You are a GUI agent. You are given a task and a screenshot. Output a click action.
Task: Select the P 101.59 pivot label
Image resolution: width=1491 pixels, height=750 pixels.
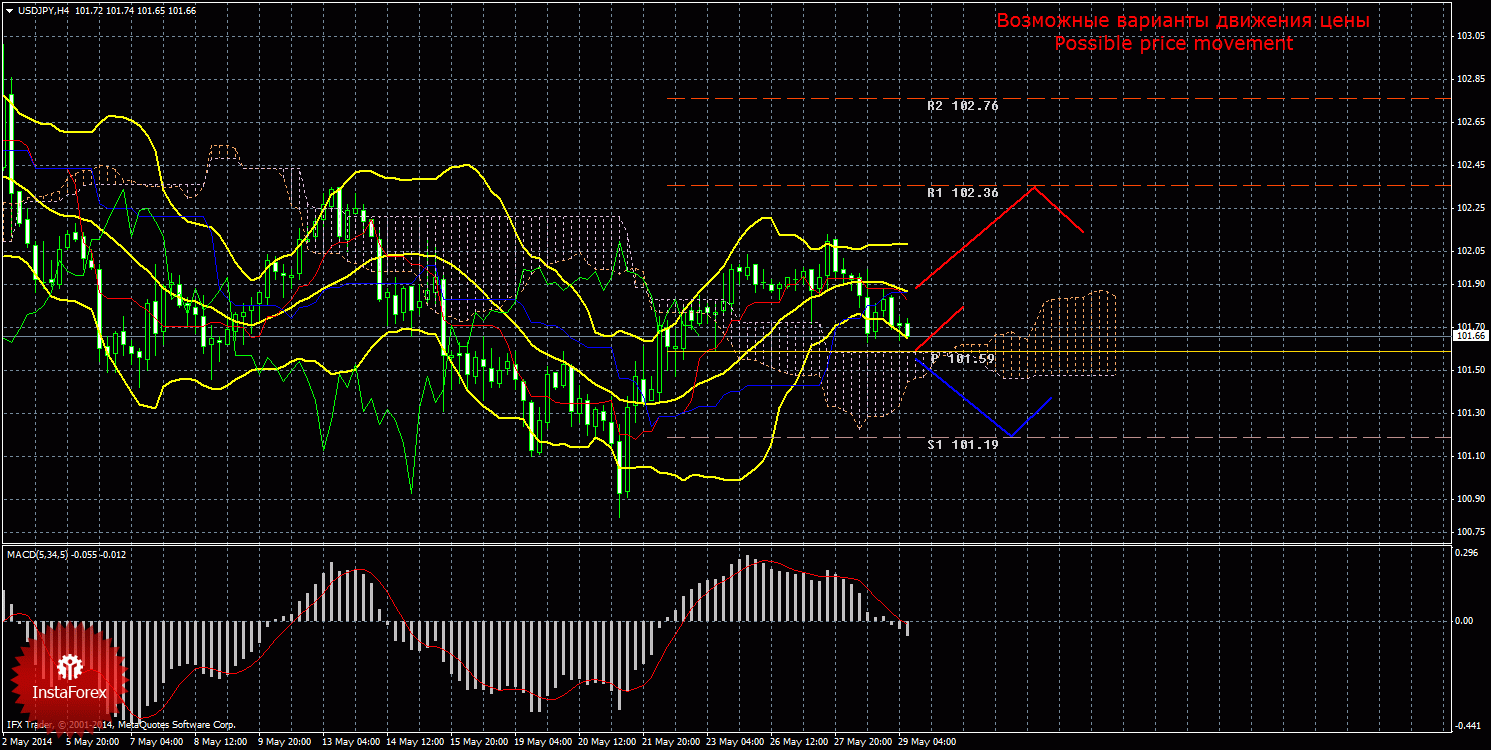[x=963, y=358]
